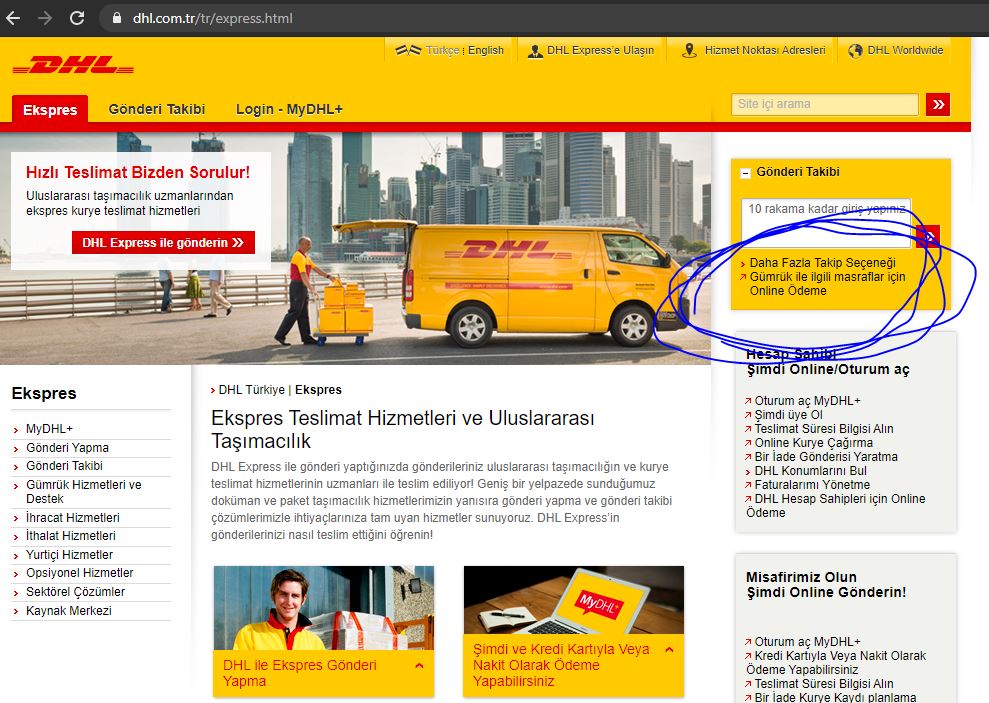Click the Hızlı Teslimat Bizden Sorulur! headline
Viewport: 989px width, 703px height.
click(138, 172)
